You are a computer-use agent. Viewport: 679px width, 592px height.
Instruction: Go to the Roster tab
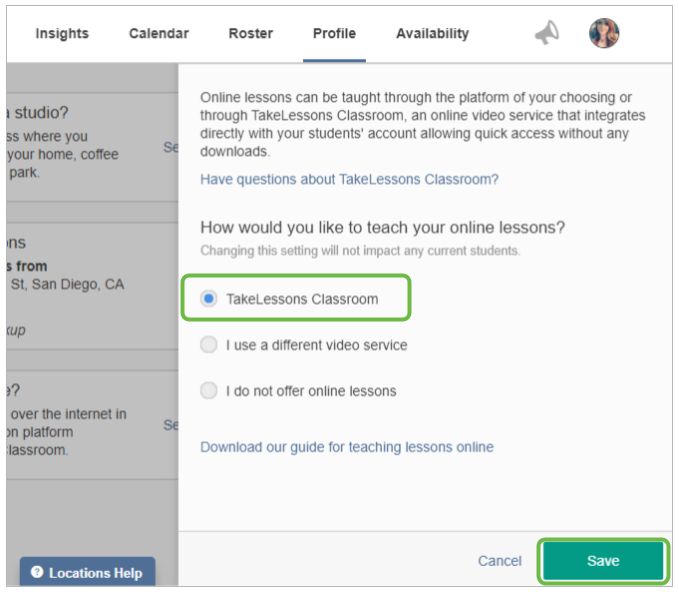click(x=251, y=33)
